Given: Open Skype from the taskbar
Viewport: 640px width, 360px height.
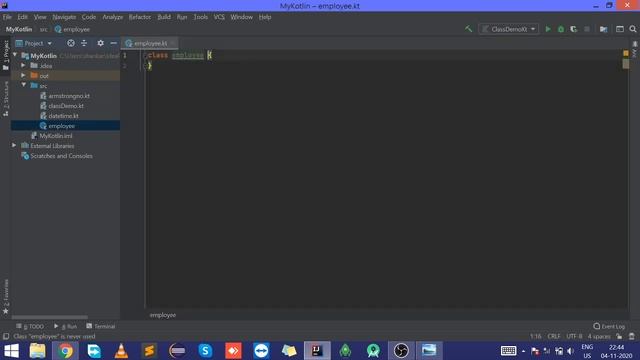Looking at the screenshot, I should (x=205, y=351).
